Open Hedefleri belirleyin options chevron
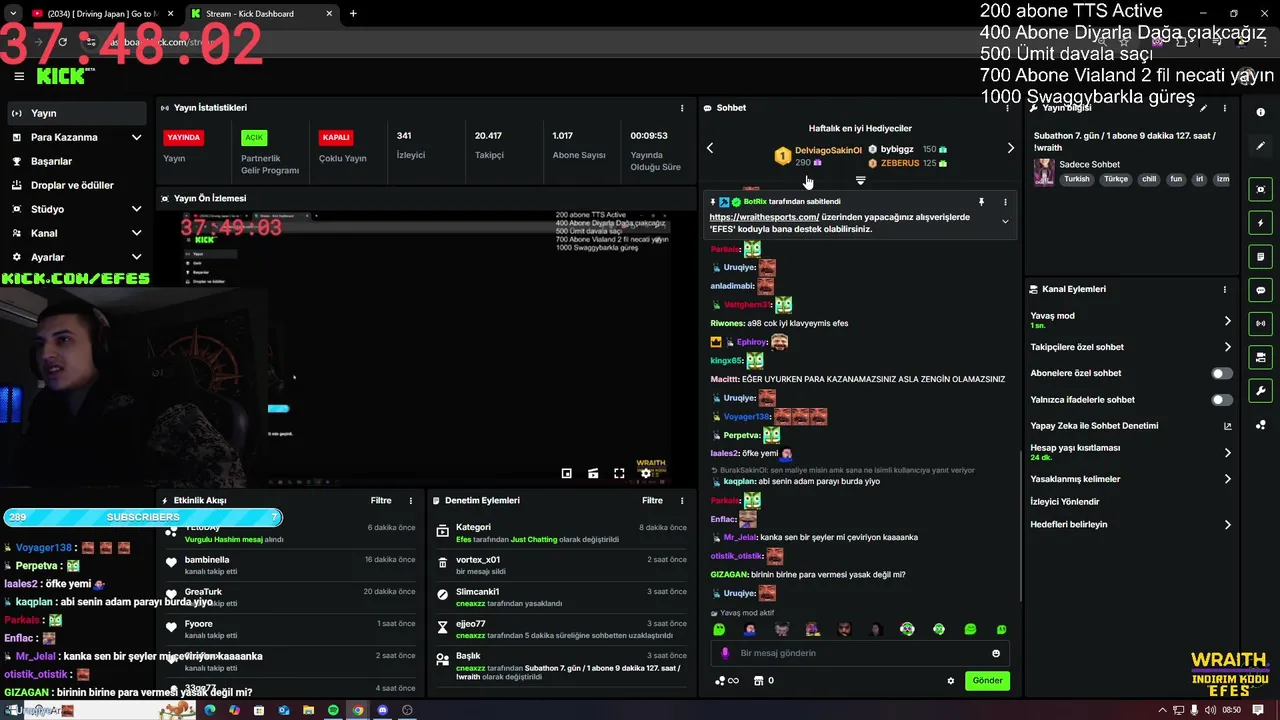 pyautogui.click(x=1227, y=524)
